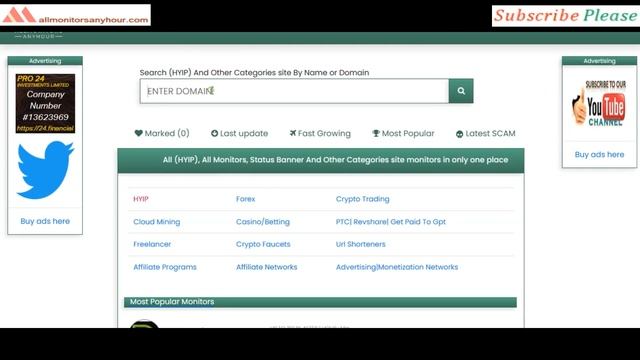Click the allmonitorsanyhour.com logo
The image size is (640, 360).
click(76, 15)
